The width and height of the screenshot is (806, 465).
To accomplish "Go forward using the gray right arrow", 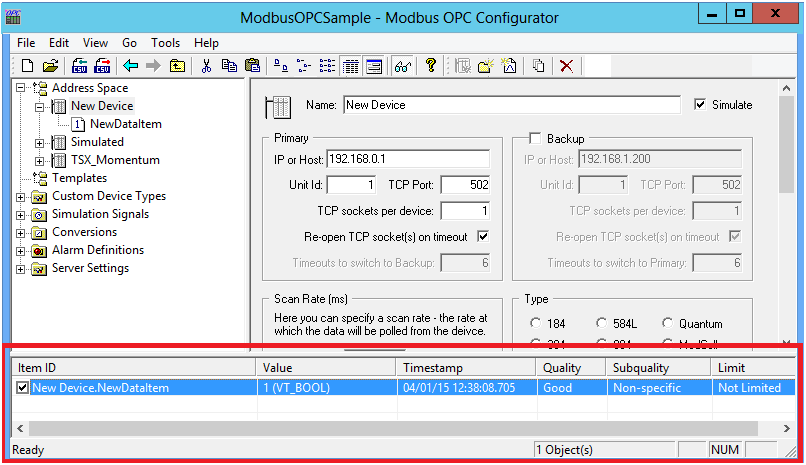I will click(x=153, y=66).
